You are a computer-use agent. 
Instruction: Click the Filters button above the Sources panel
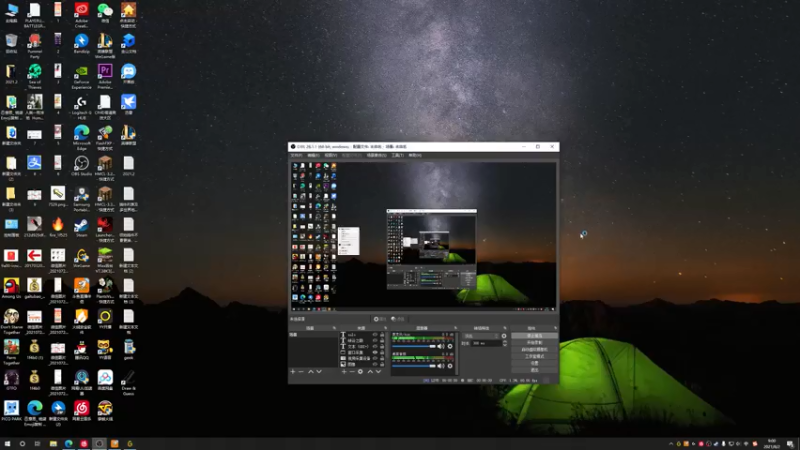(399, 319)
